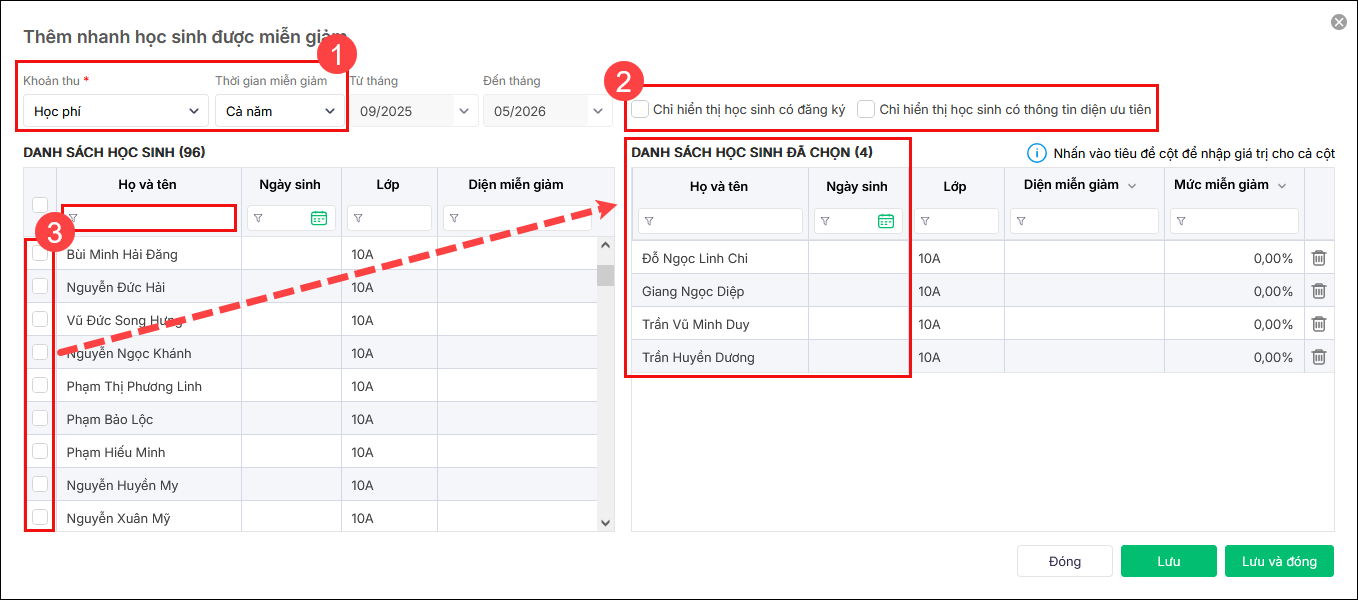Remove Giang Ngọc Diệp using trash icon
The height and width of the screenshot is (600, 1358).
[1319, 291]
